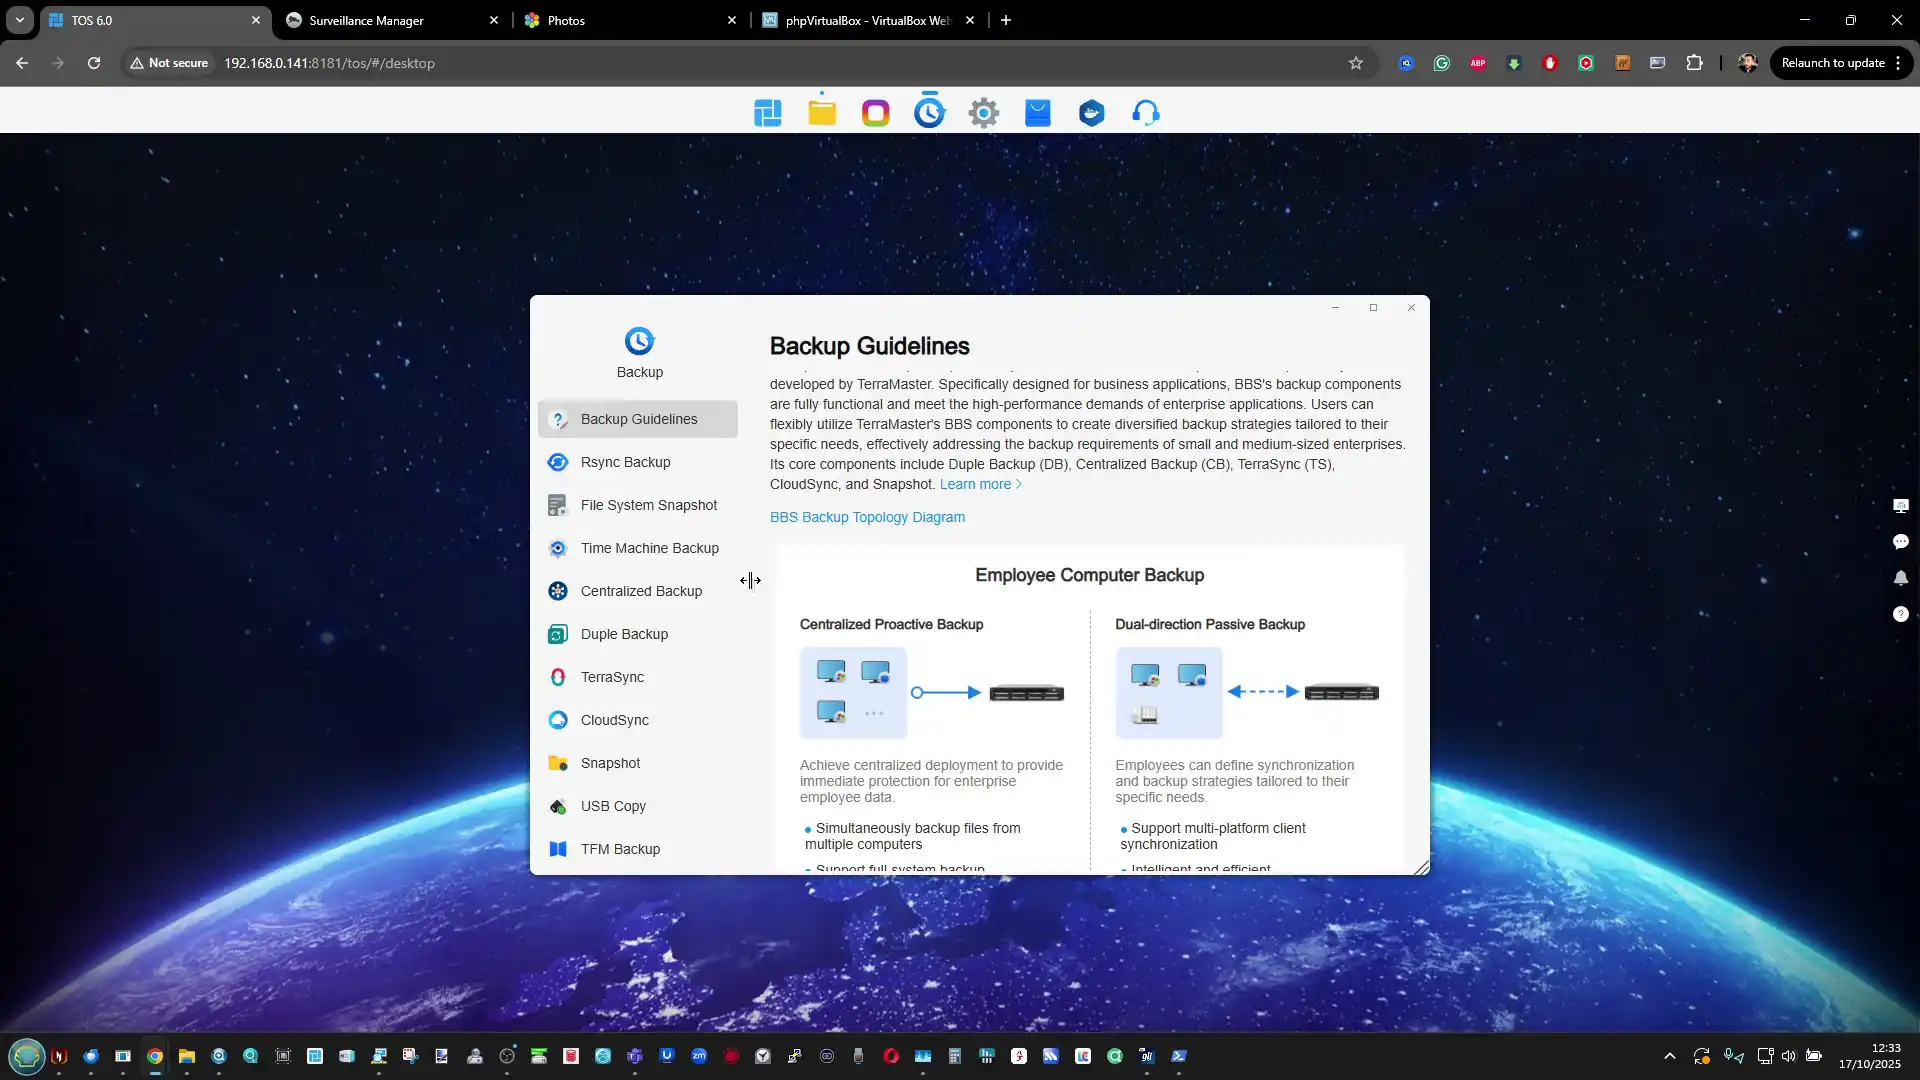Screen dimensions: 1920x1080
Task: Open Control Panel gear icon
Action: coord(984,113)
